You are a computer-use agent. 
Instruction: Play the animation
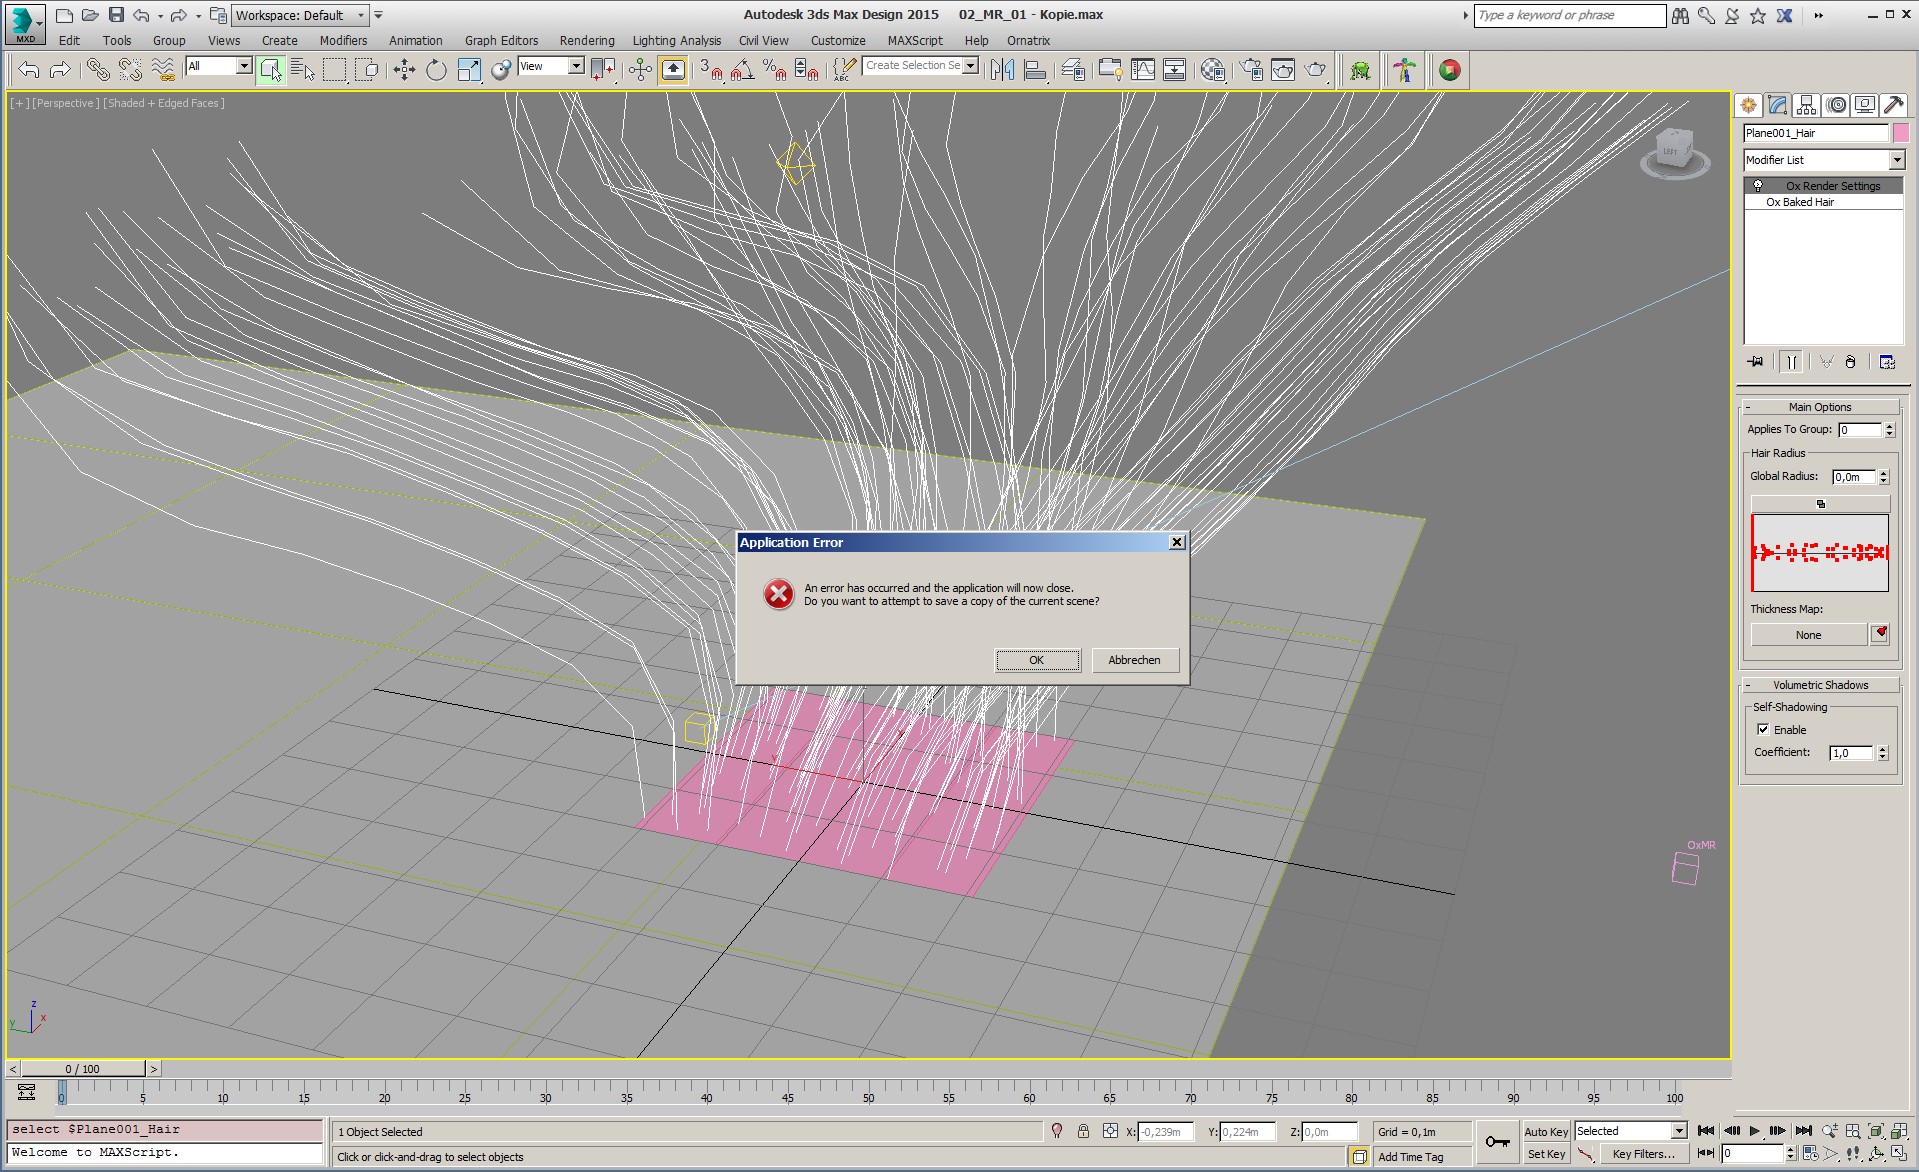[x=1755, y=1131]
